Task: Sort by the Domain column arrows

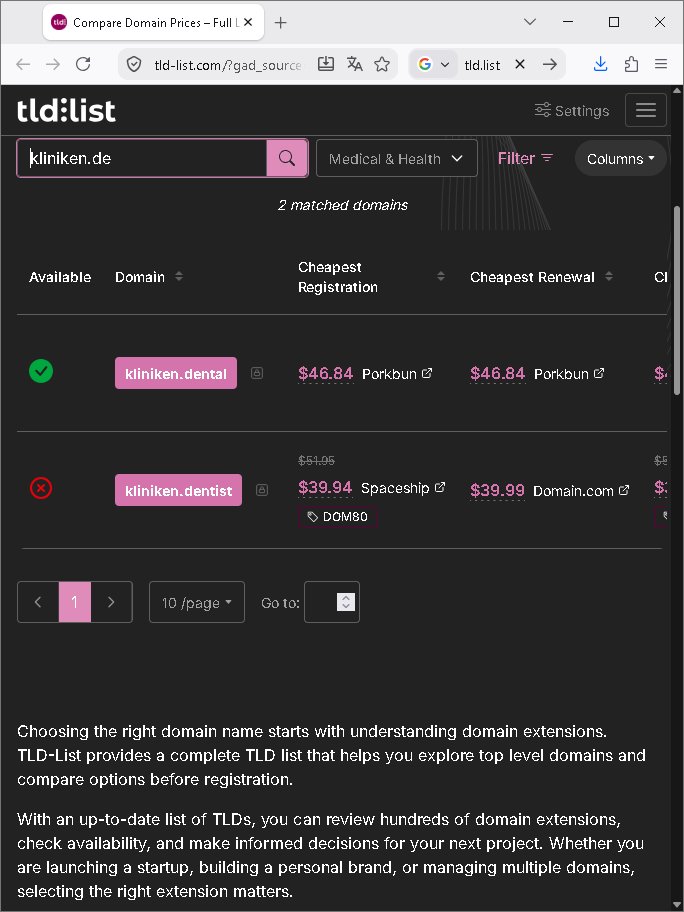Action: pos(179,276)
